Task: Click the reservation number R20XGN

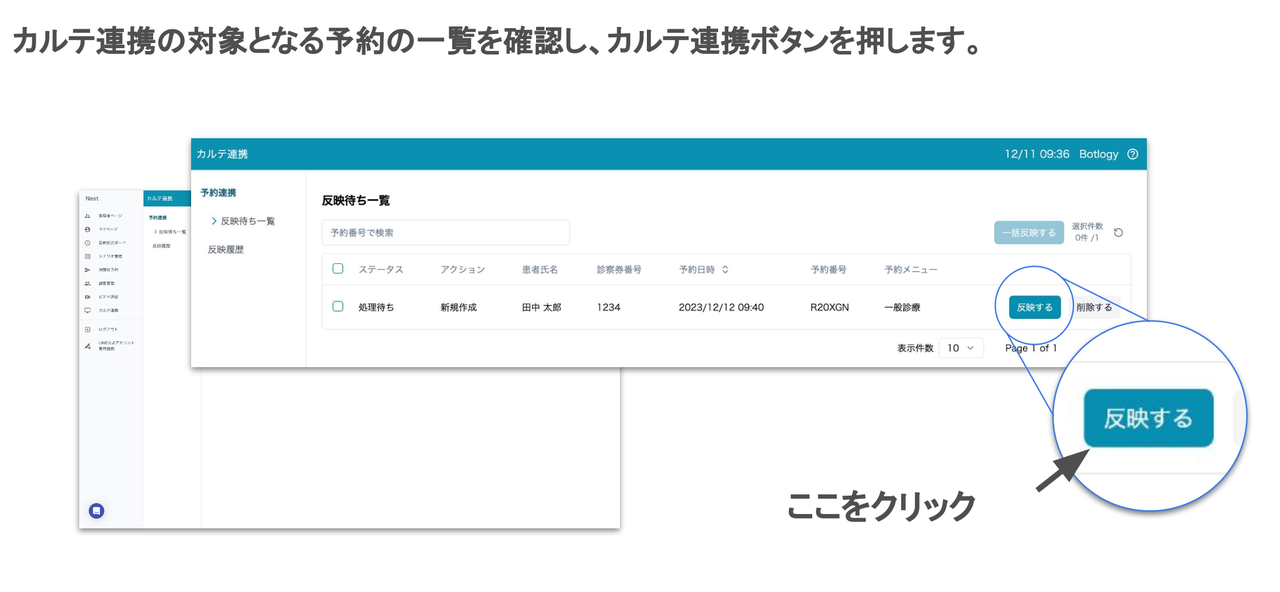Action: point(830,307)
